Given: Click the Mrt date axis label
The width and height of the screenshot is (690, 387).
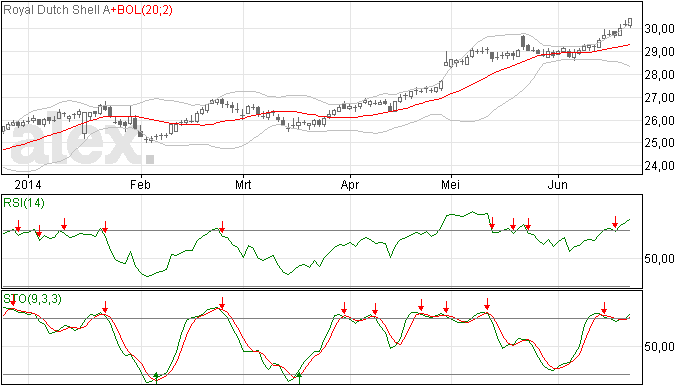Looking at the screenshot, I should click(243, 184).
